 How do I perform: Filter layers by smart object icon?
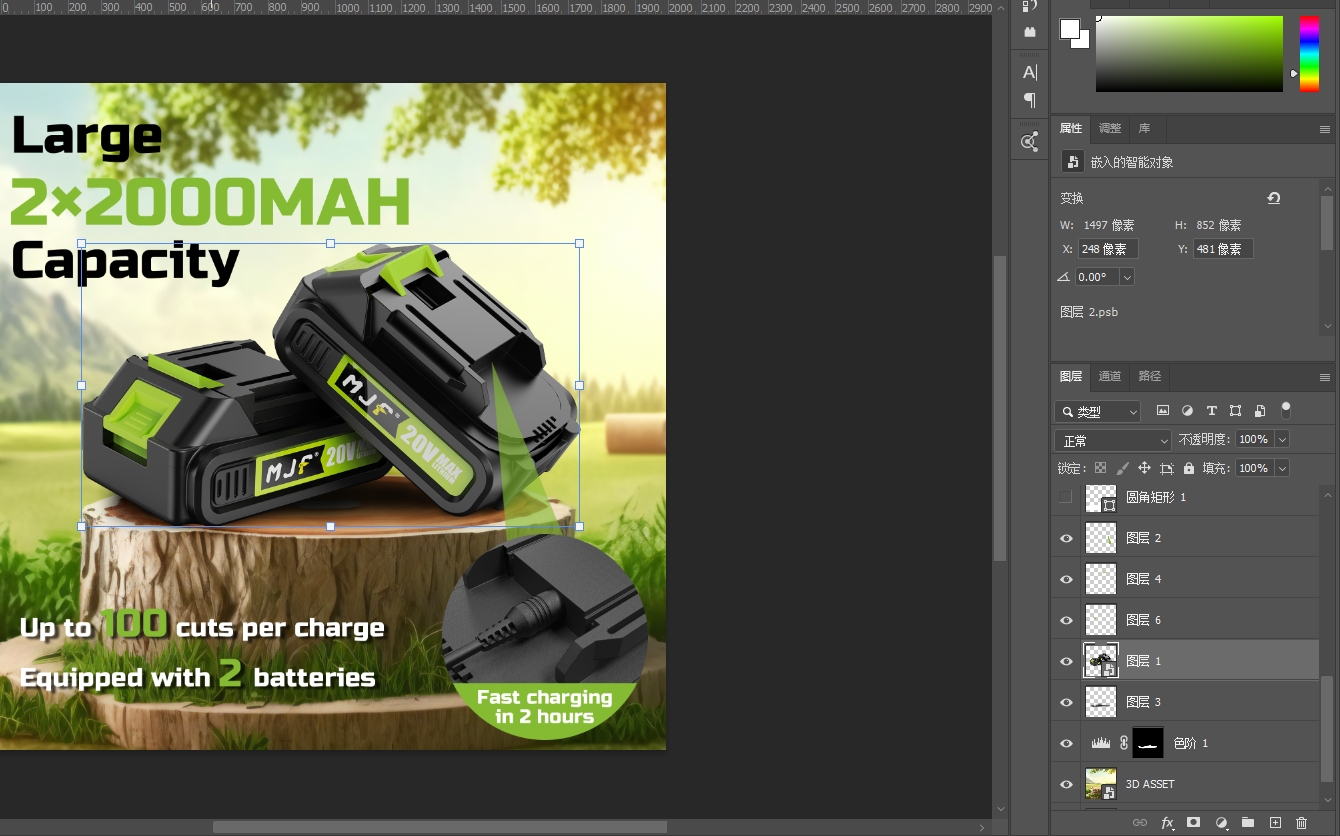[1260, 411]
